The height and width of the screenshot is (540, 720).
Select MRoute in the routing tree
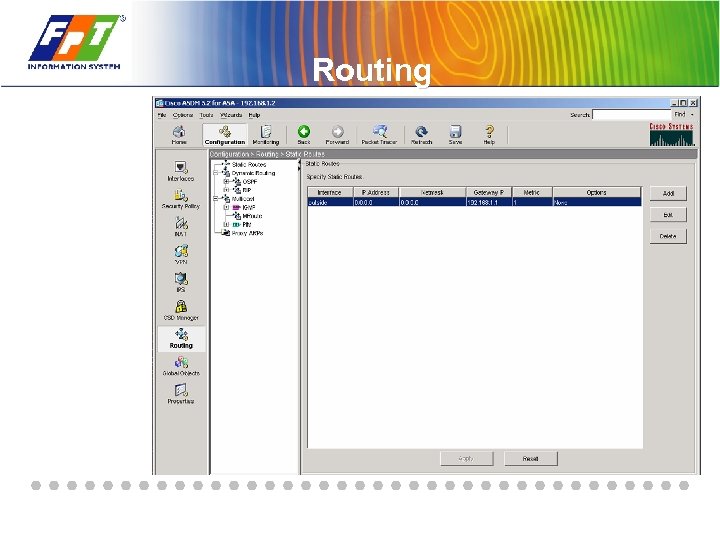click(253, 216)
